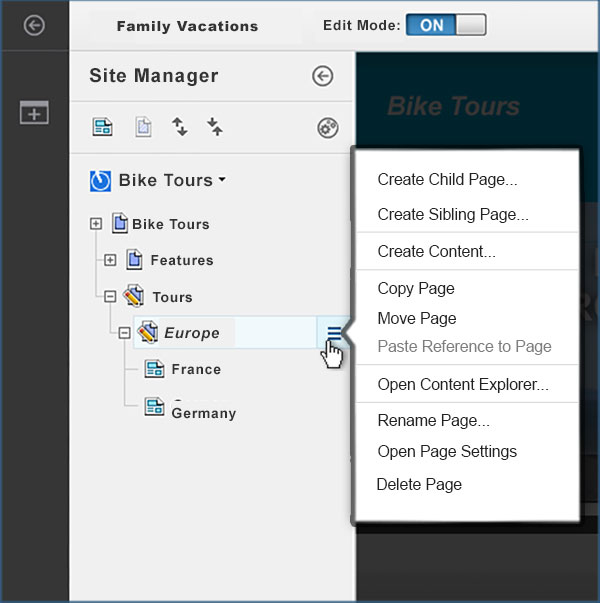Open the palette settings icon

327,127
